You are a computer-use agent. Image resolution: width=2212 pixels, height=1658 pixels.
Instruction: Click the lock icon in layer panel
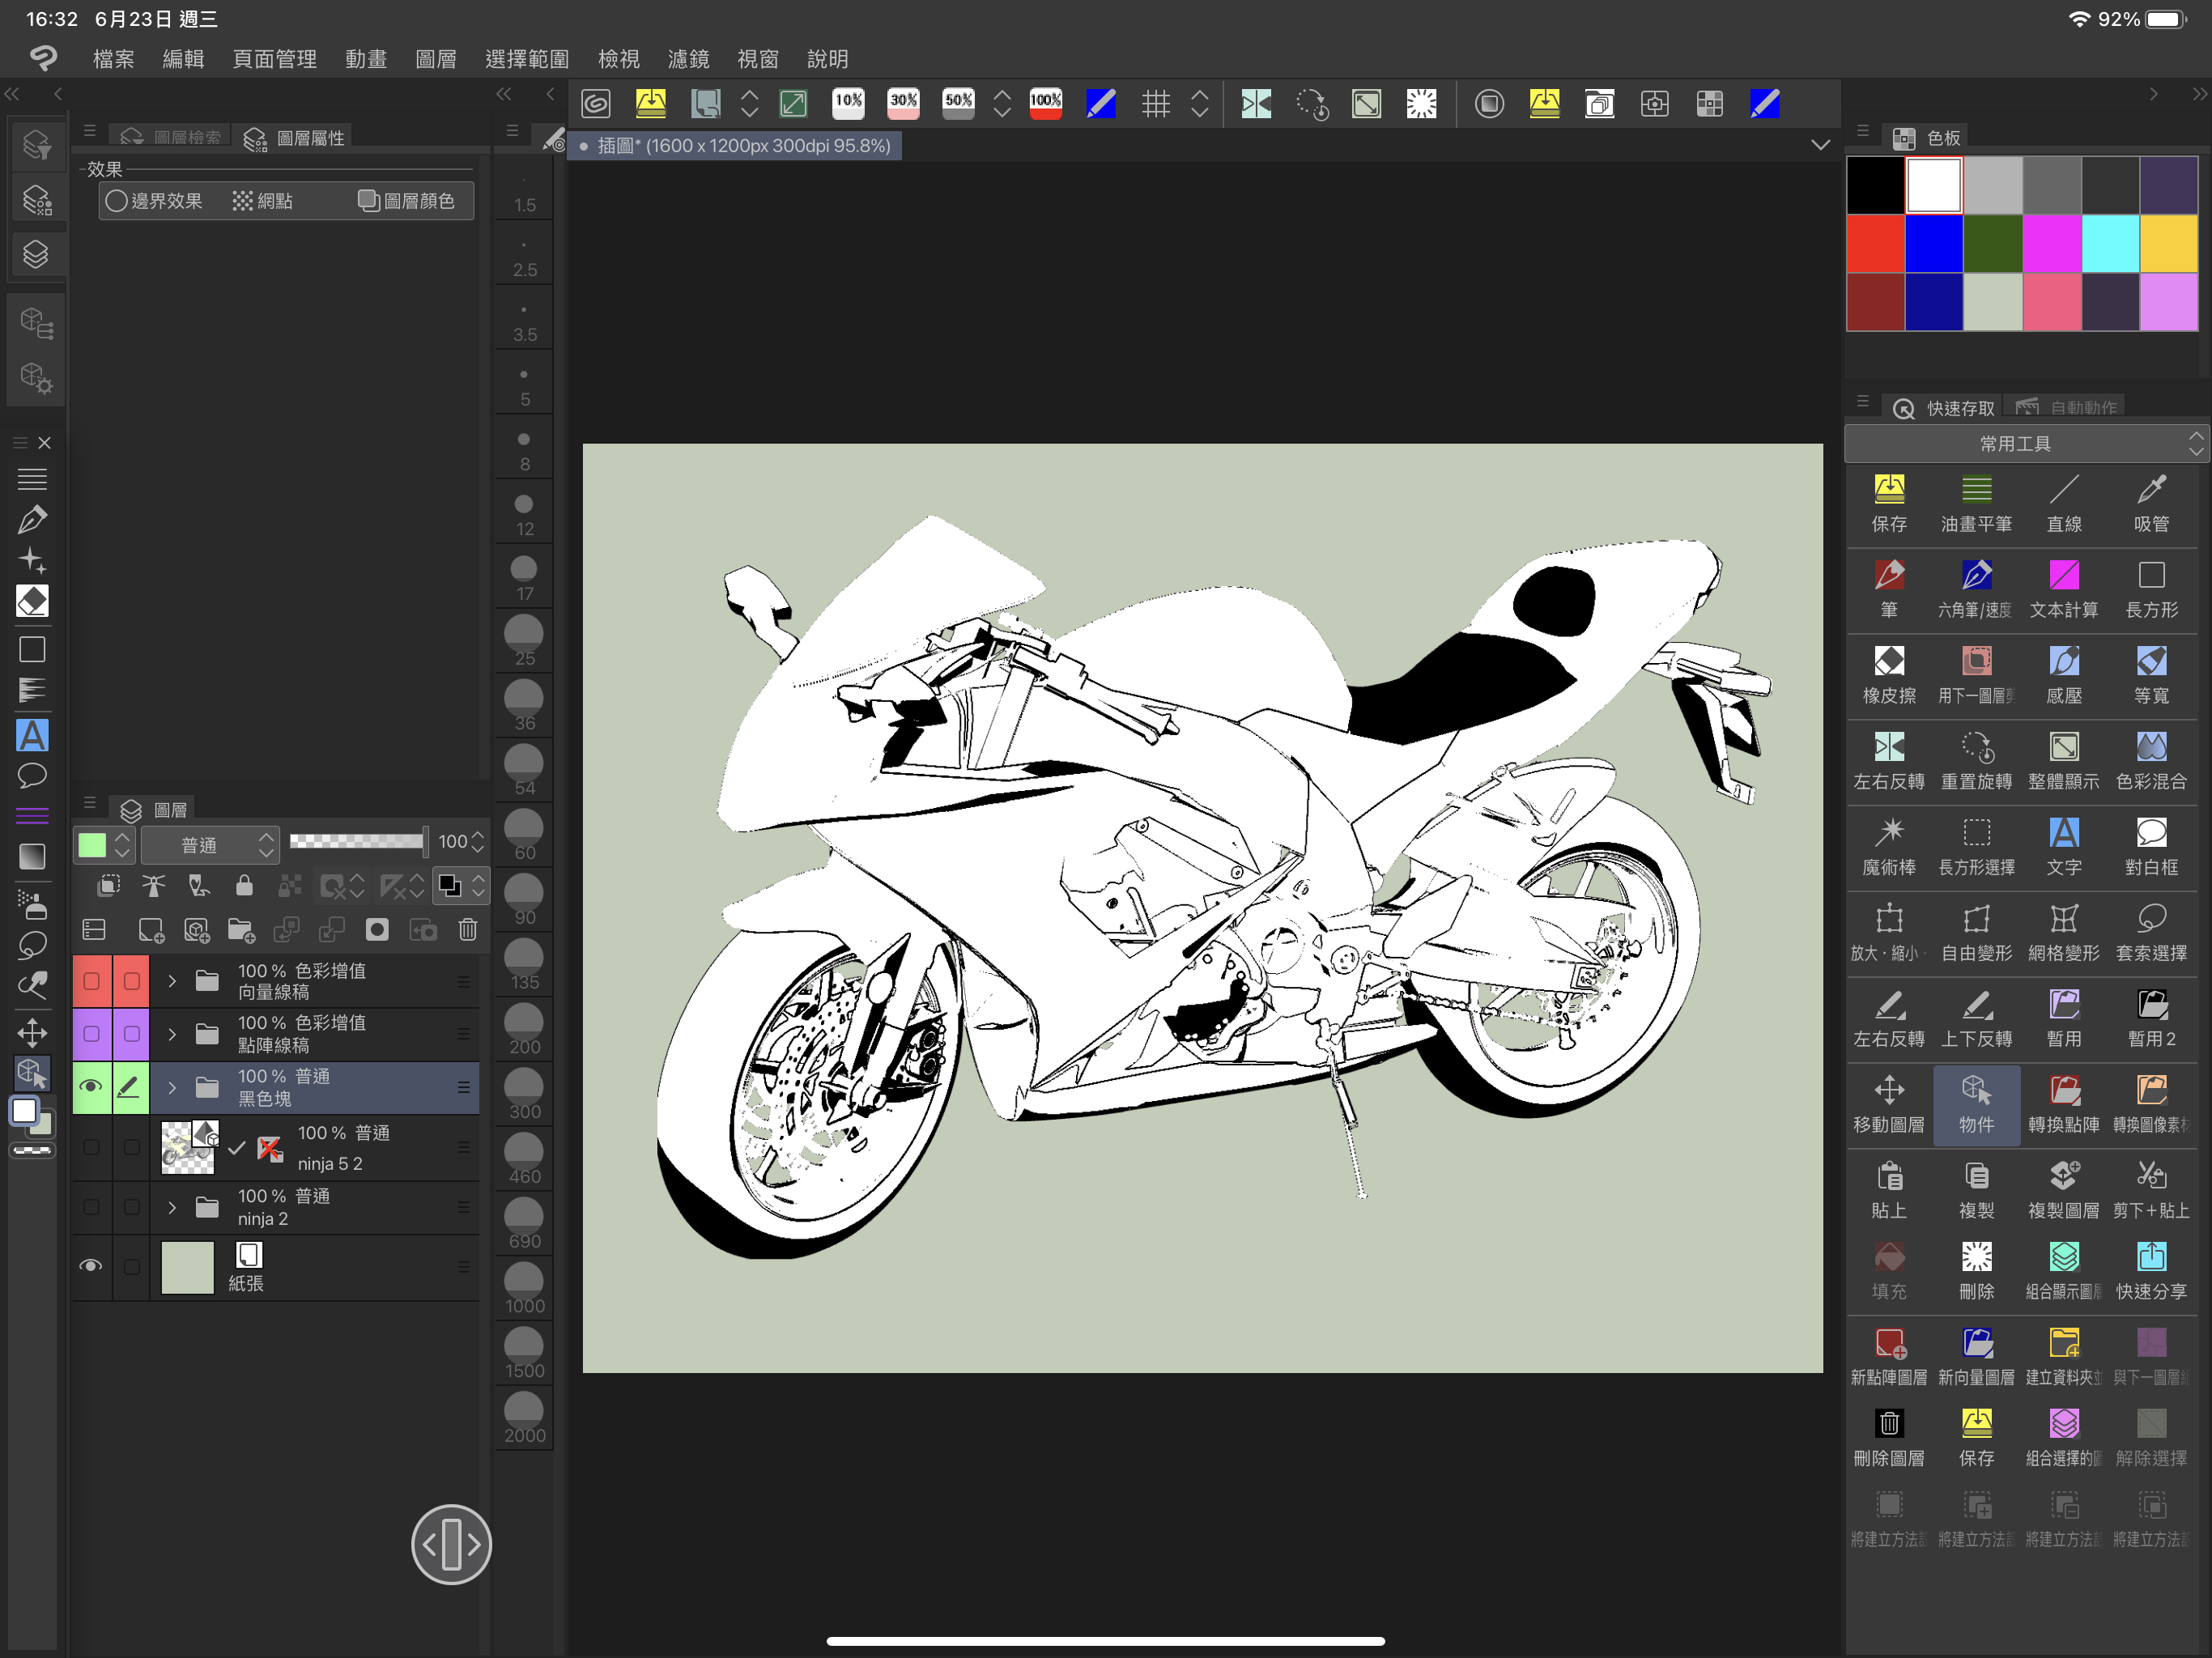244,886
